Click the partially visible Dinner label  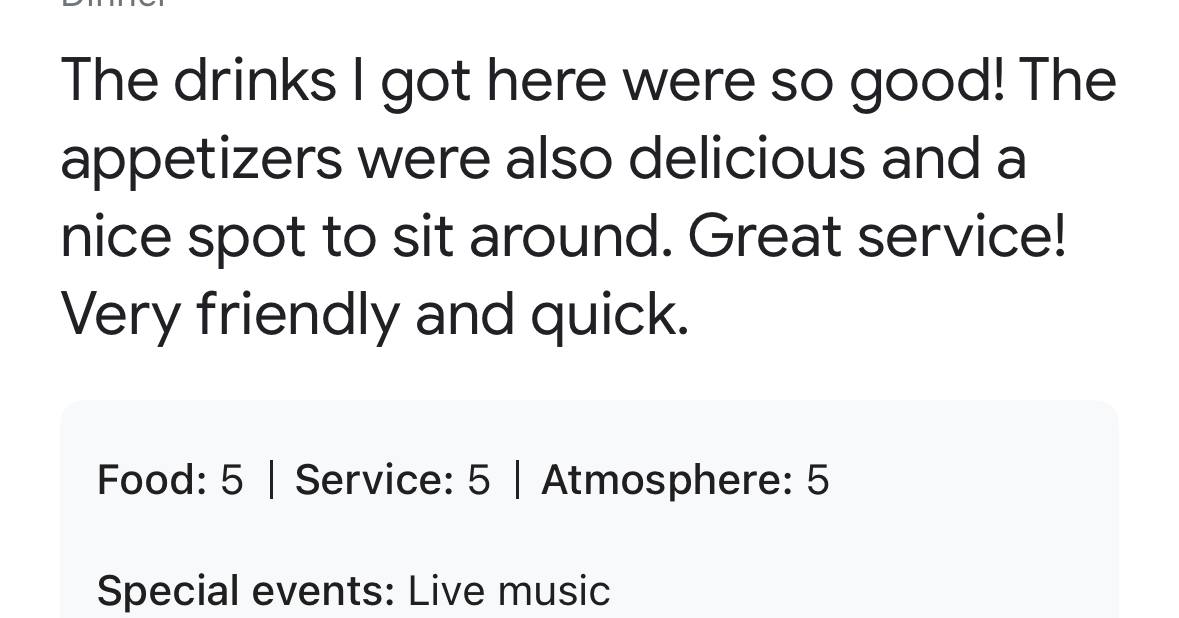pyautogui.click(x=113, y=3)
